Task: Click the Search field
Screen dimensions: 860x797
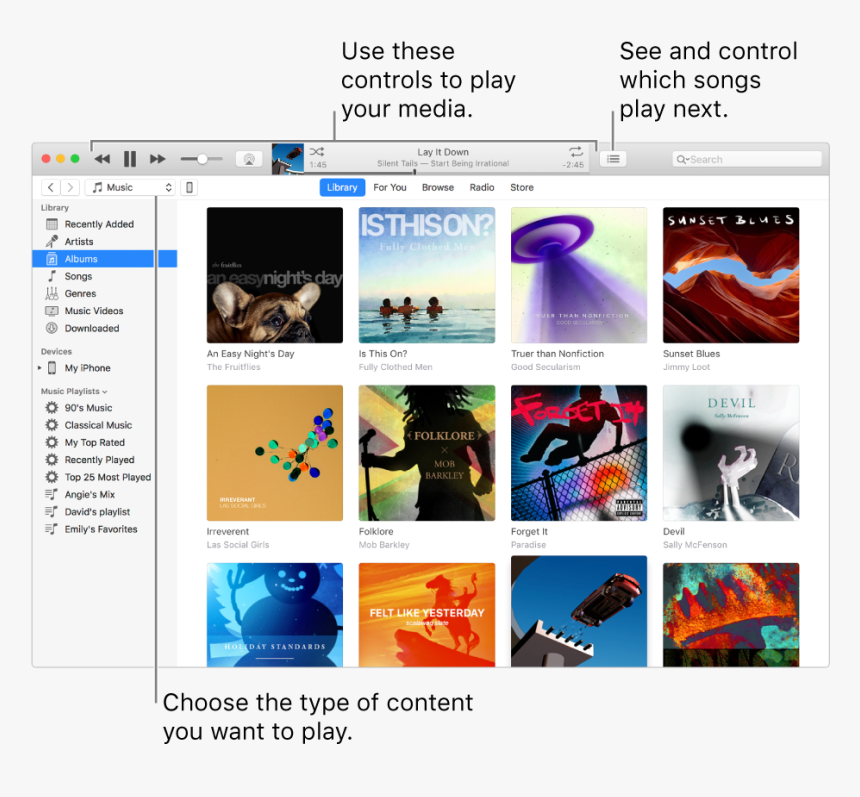Action: (x=747, y=159)
